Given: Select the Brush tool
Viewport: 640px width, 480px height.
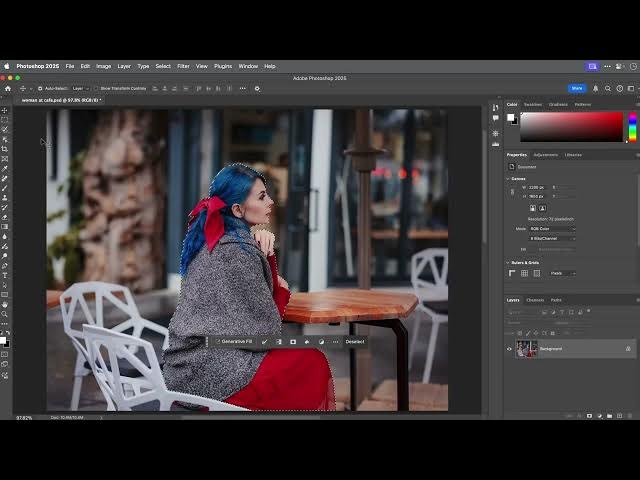Looking at the screenshot, I should [4, 188].
